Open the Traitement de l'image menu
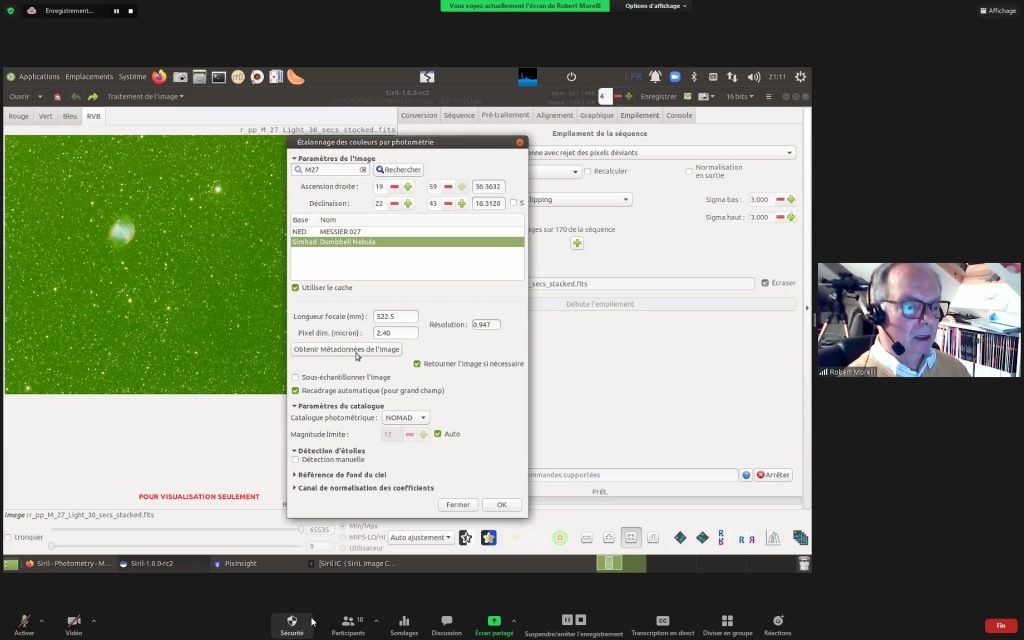The width and height of the screenshot is (1024, 640). tap(146, 97)
